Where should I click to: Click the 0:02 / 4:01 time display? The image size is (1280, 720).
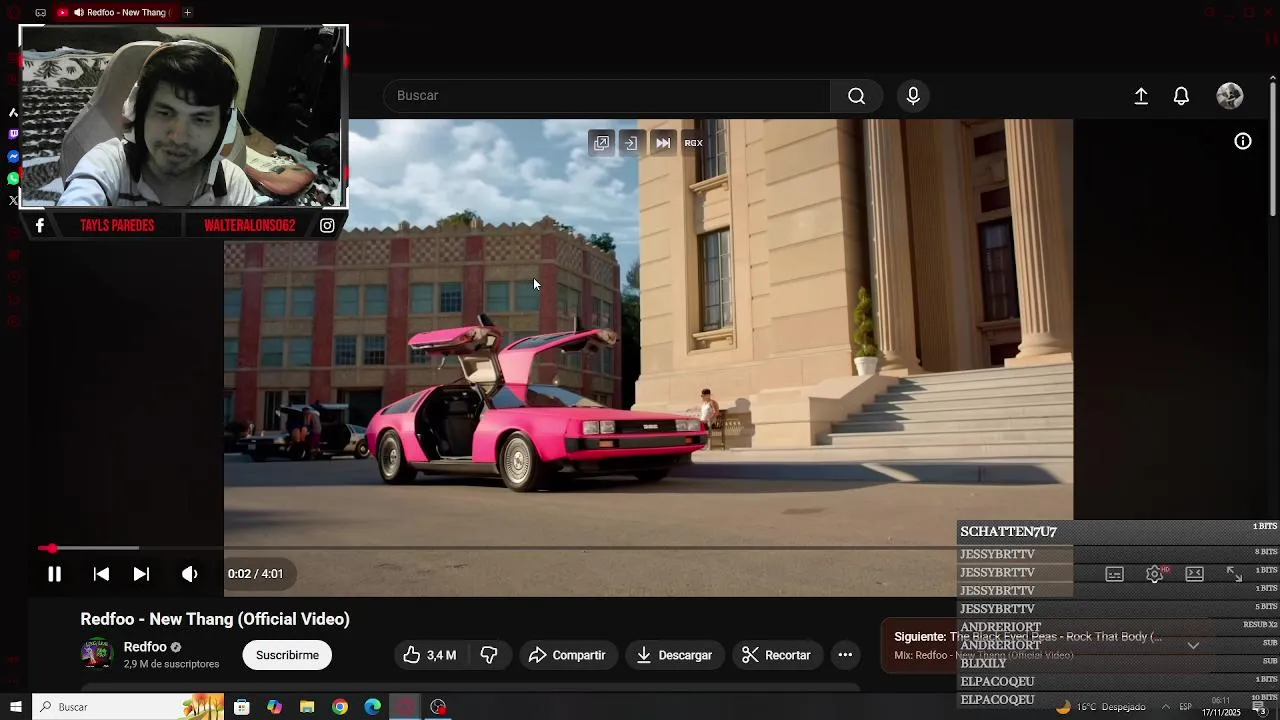pos(255,574)
